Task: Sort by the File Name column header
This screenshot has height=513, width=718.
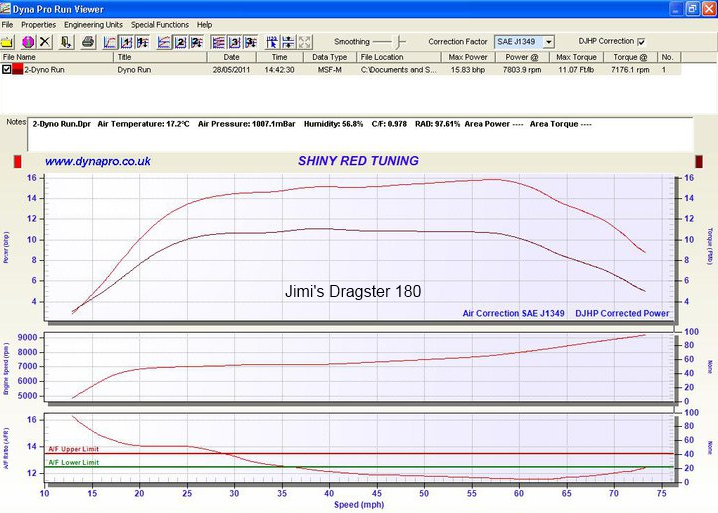Action: [x=57, y=57]
